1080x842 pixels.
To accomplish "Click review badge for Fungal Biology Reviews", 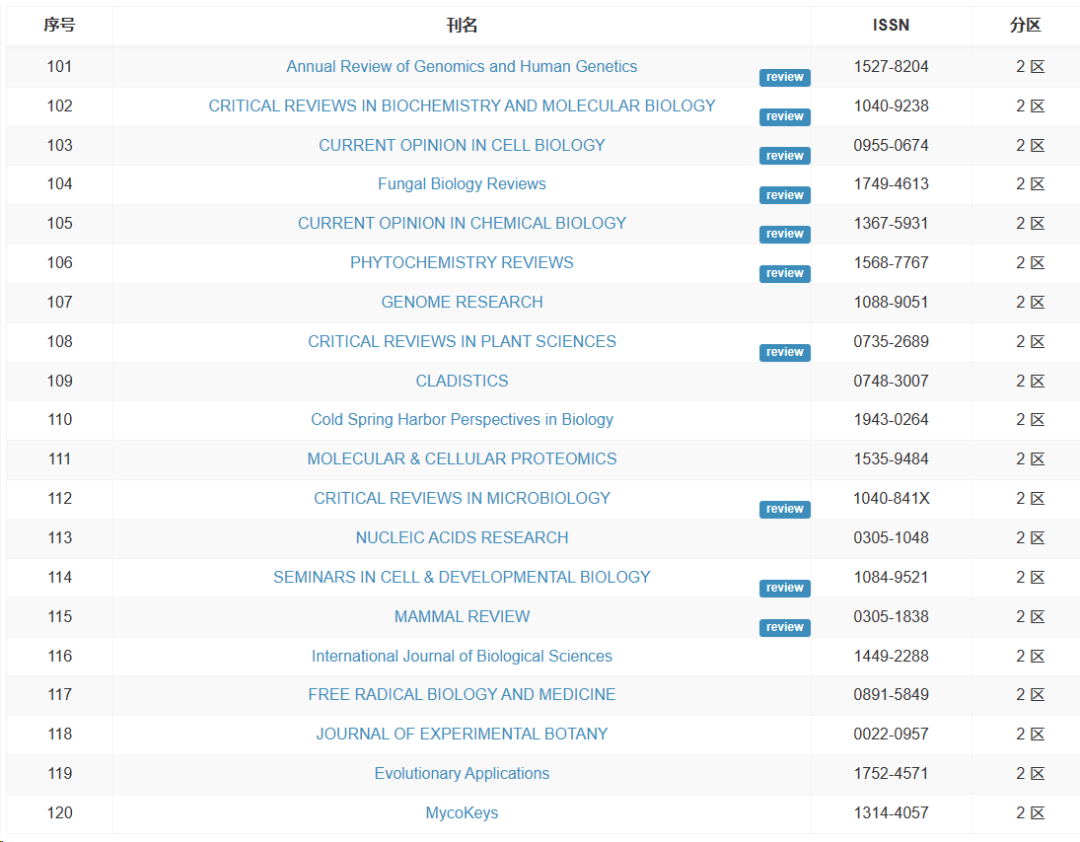I will [785, 195].
